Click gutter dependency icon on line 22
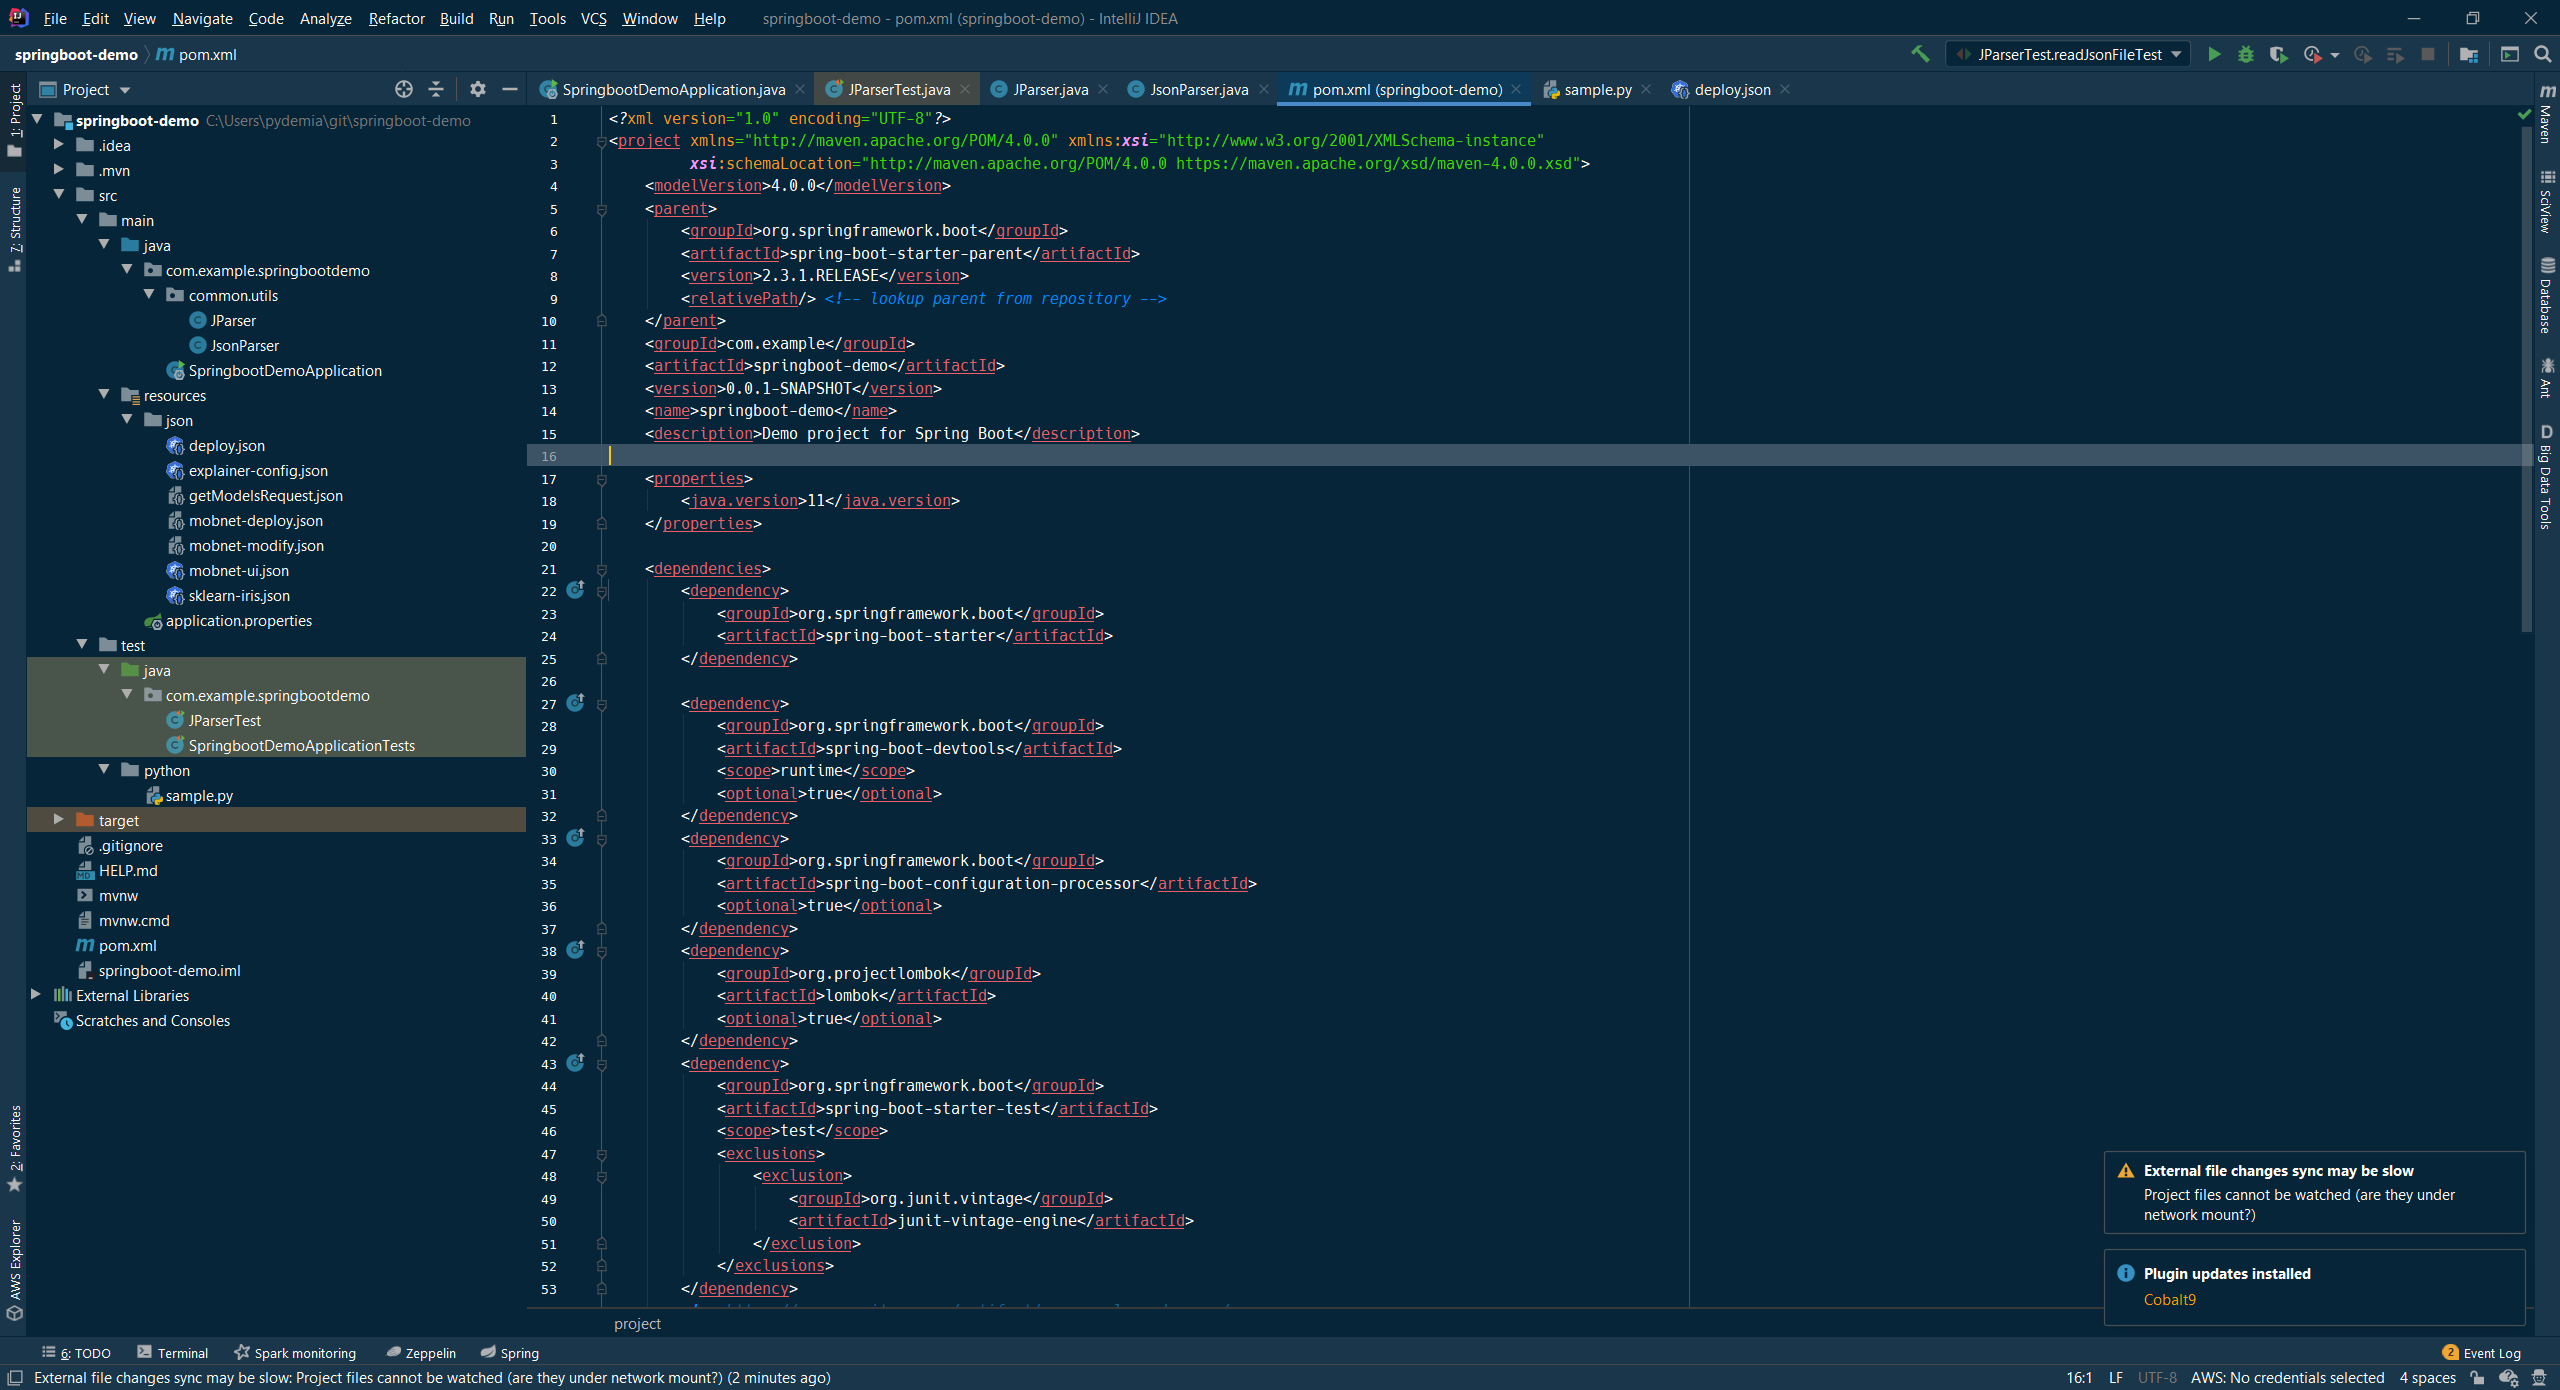 tap(575, 590)
